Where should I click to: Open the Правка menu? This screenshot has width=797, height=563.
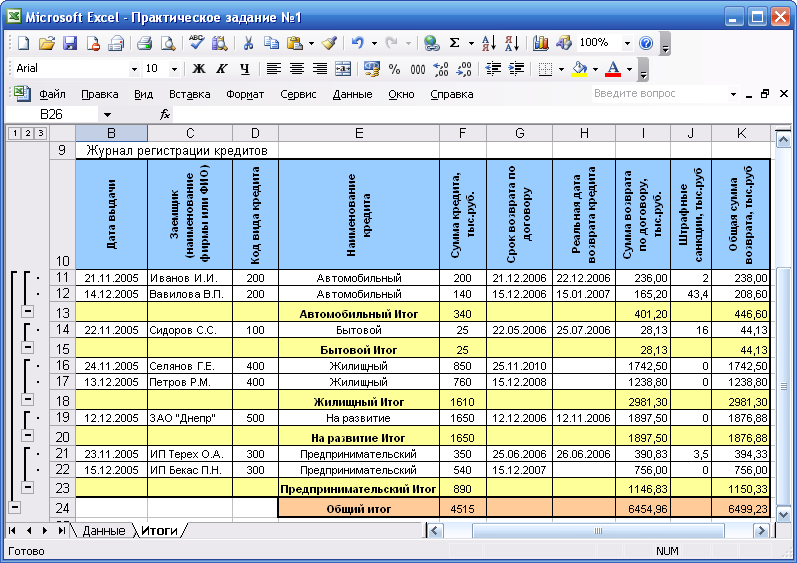100,95
